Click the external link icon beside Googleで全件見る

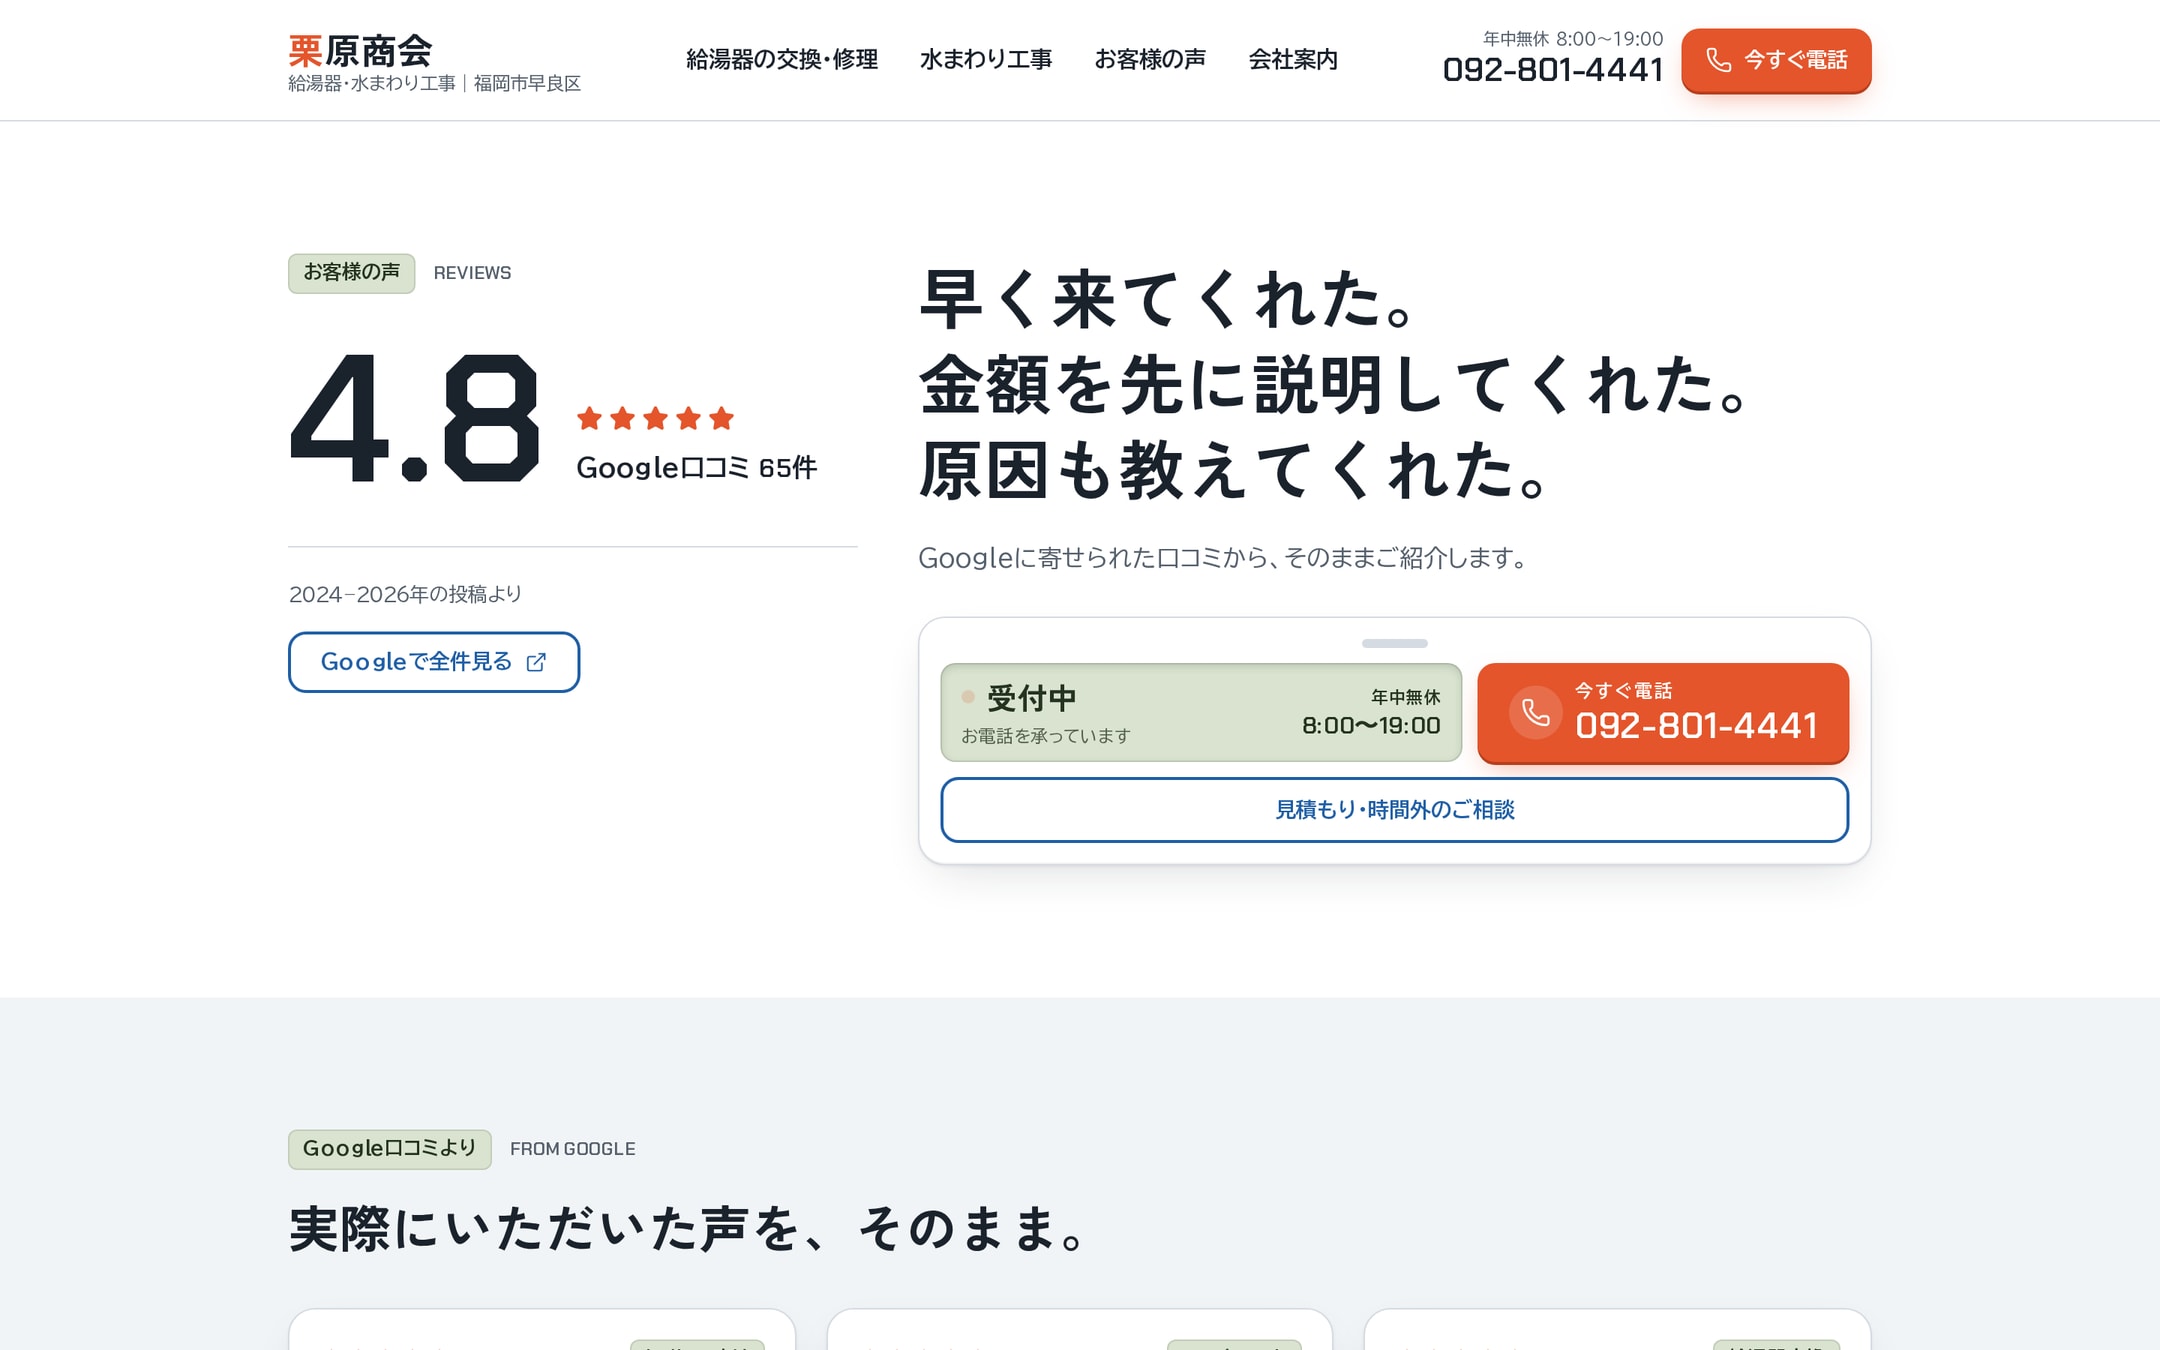pos(536,662)
